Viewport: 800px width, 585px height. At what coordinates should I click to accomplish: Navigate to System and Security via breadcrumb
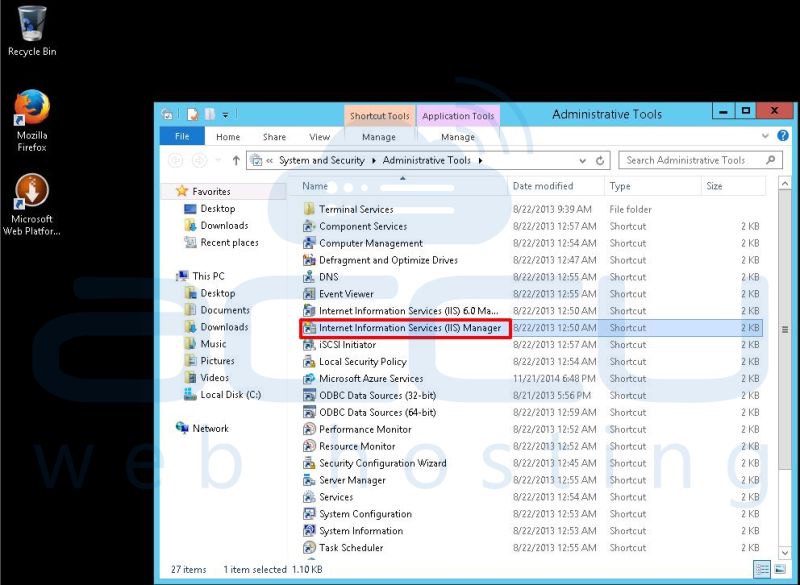[x=325, y=159]
